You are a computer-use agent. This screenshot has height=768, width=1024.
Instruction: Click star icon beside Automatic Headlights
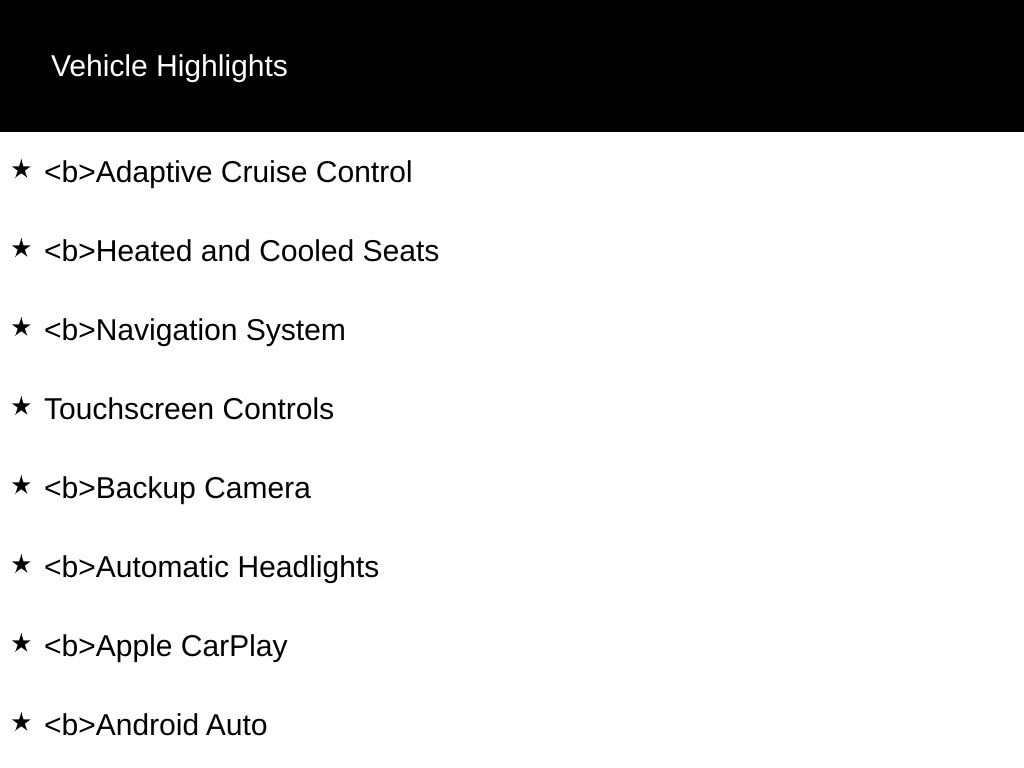point(21,564)
